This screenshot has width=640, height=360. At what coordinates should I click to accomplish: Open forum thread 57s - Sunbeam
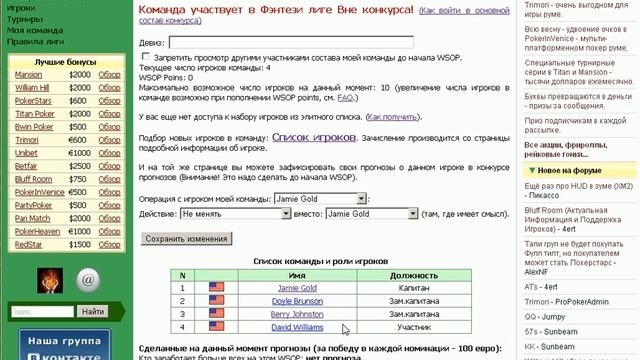(551, 331)
